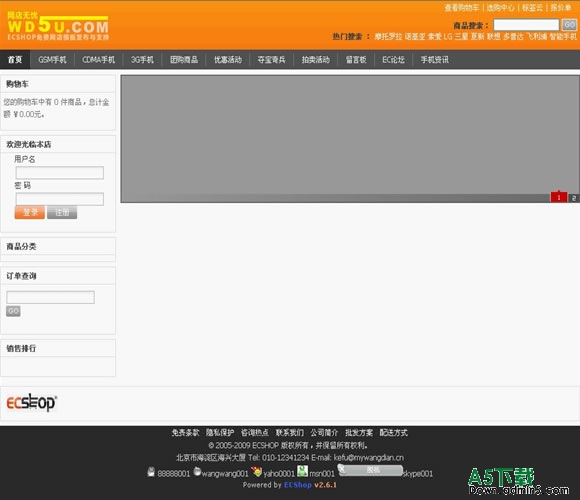Viewport: 580px width, 500px height.
Task: Click the v2.6.1 version text
Action: point(326,485)
